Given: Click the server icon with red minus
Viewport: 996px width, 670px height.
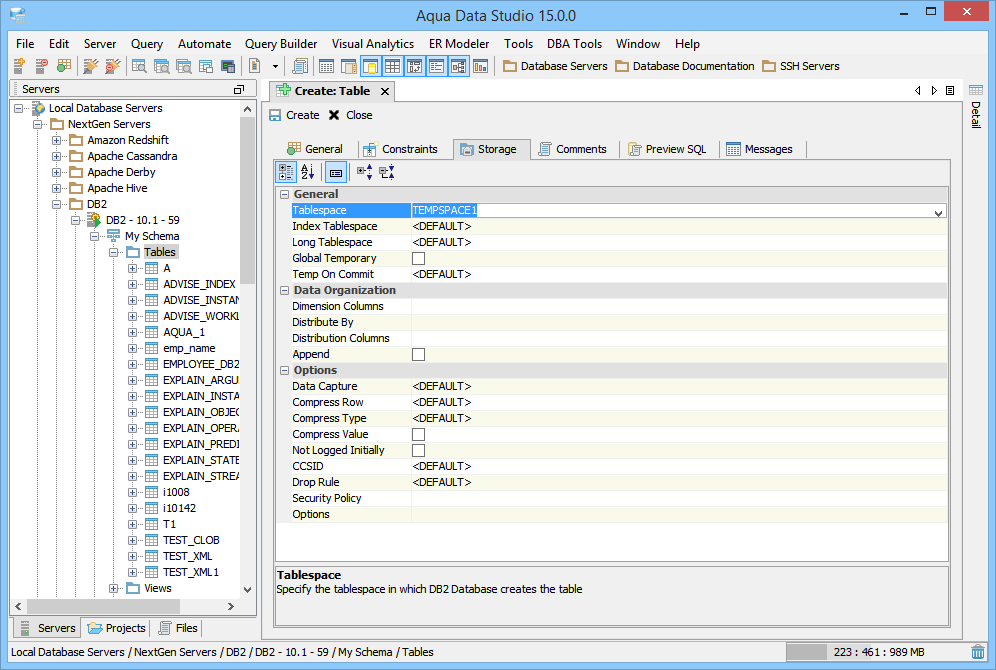Looking at the screenshot, I should (41, 66).
